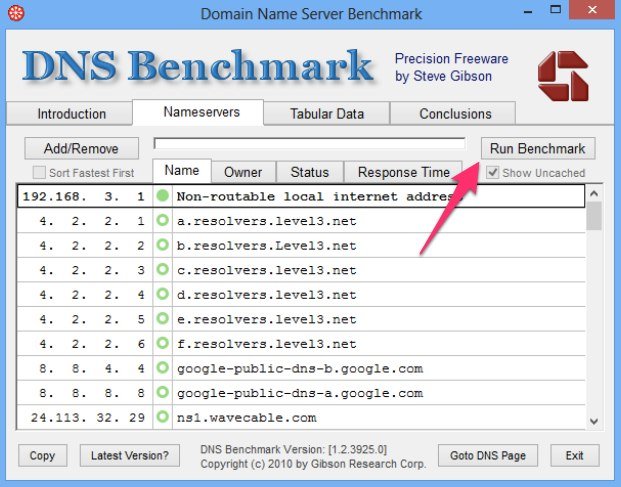Click the Add/Remove button

[x=82, y=148]
